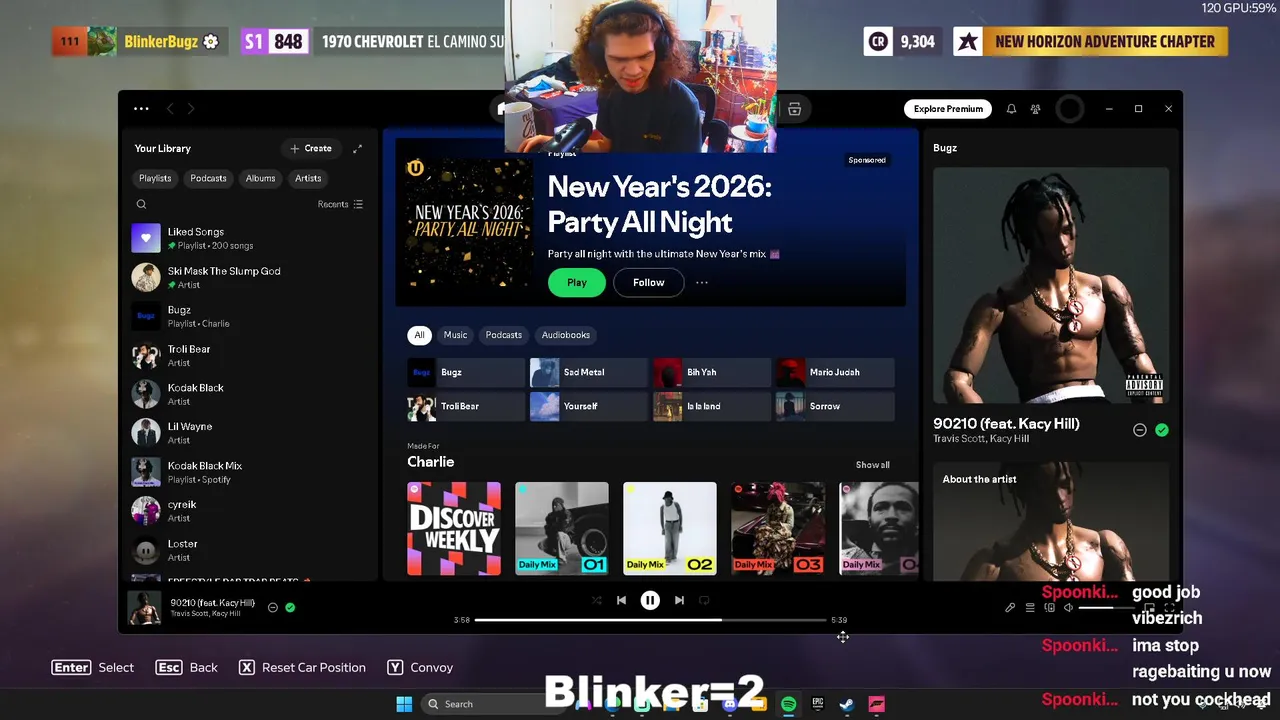Open the profile avatar menu

1069,109
